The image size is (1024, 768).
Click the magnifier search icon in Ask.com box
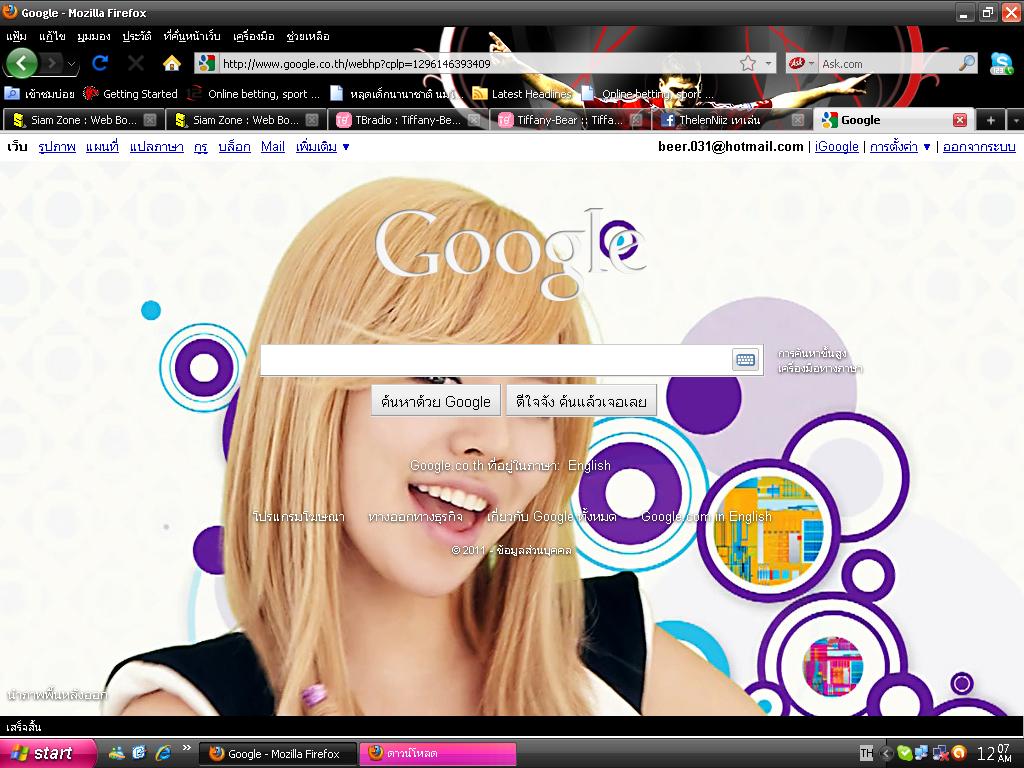pos(966,63)
